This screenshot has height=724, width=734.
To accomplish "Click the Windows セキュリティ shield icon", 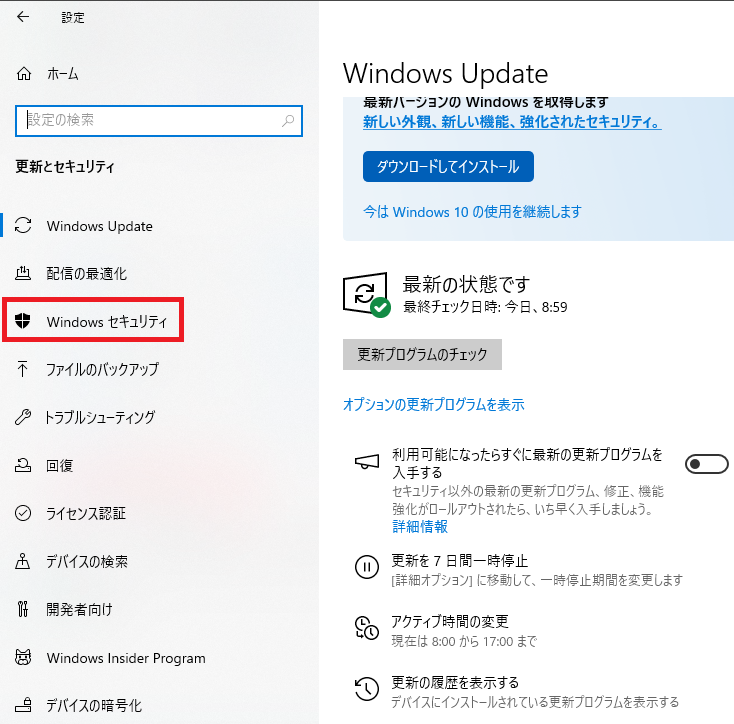I will 24,322.
